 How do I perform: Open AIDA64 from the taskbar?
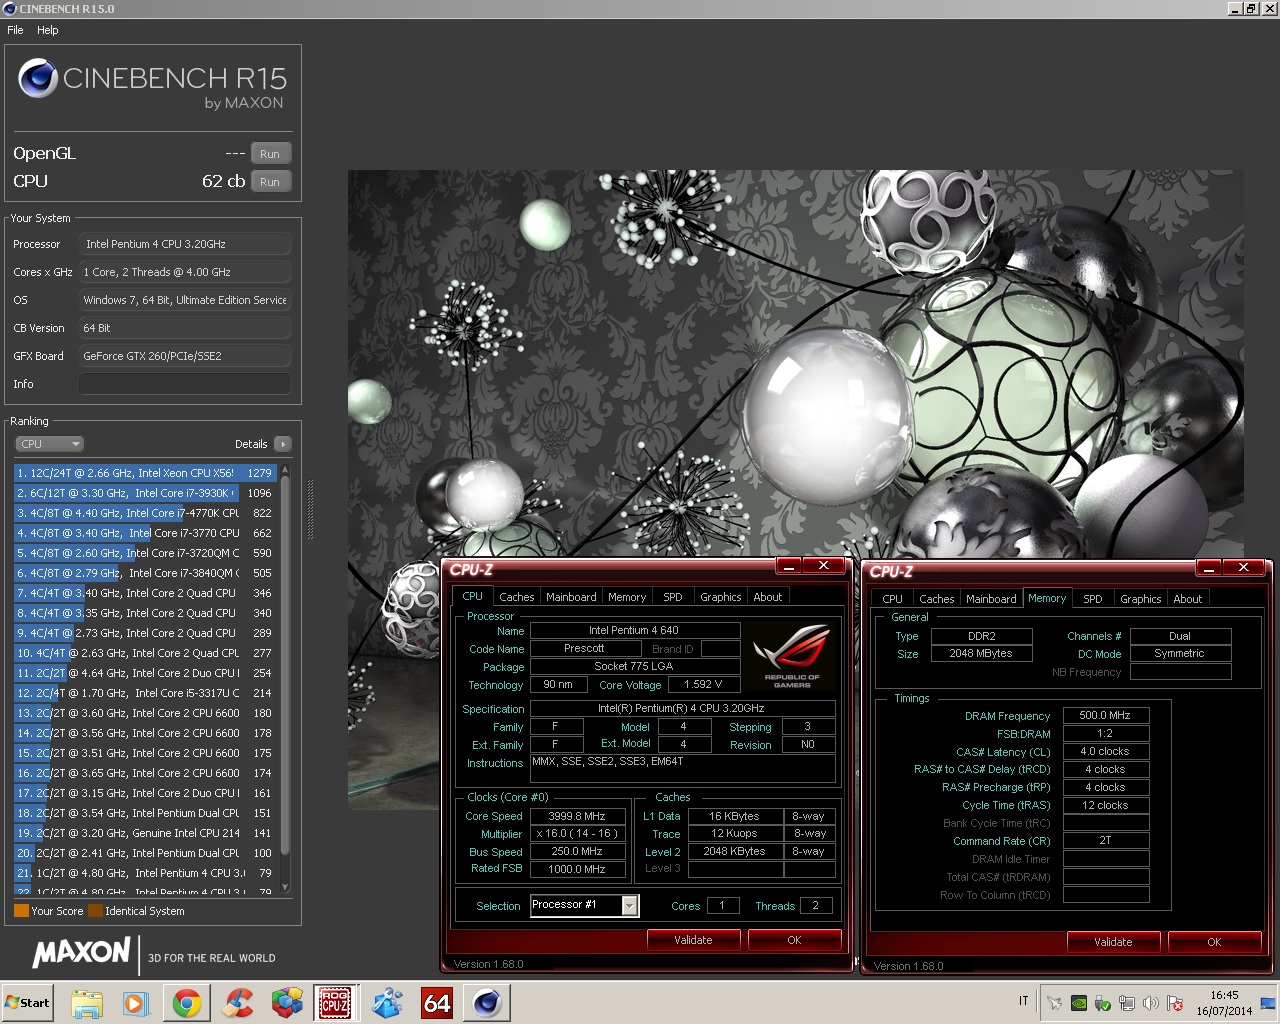(x=437, y=1003)
